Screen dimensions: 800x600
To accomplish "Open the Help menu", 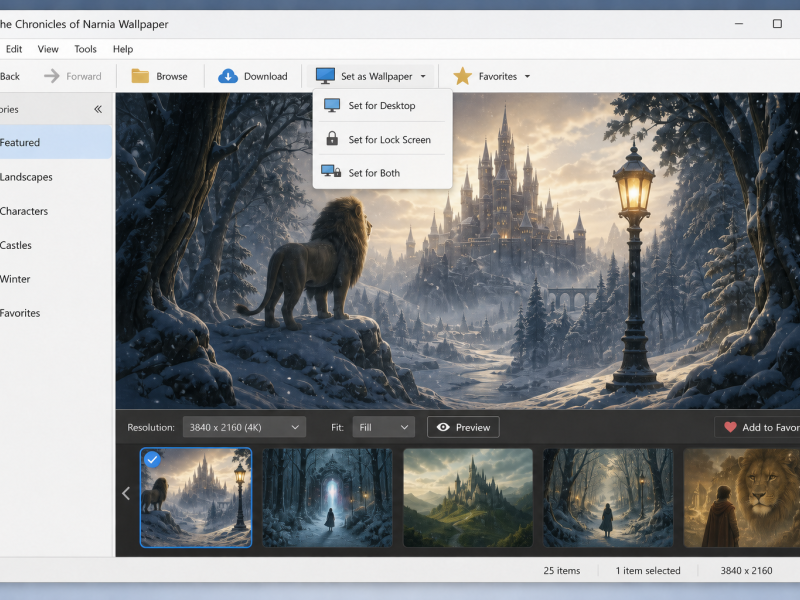I will (123, 49).
